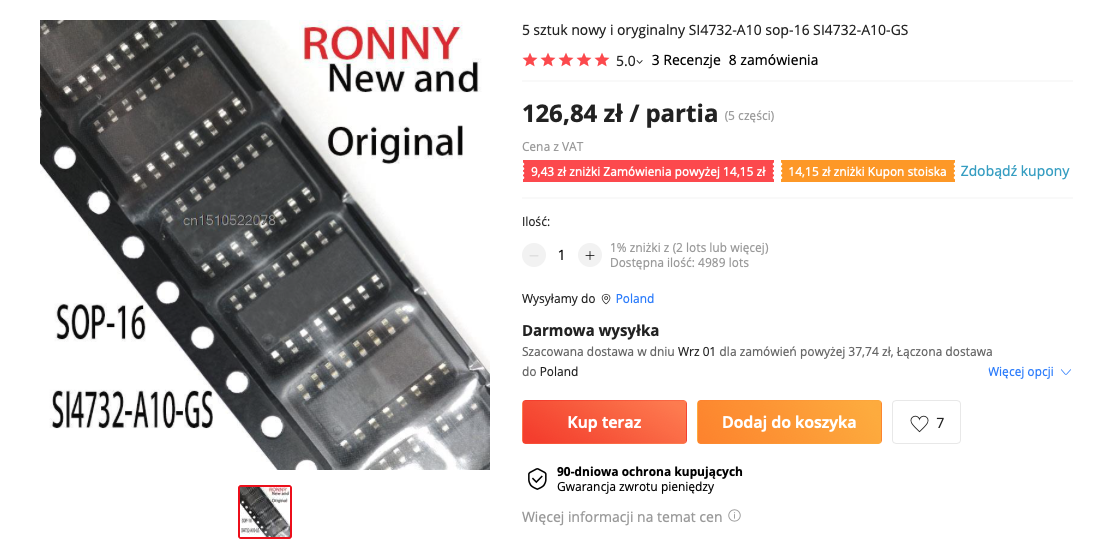Click the heart wishlist icon

pyautogui.click(x=919, y=423)
